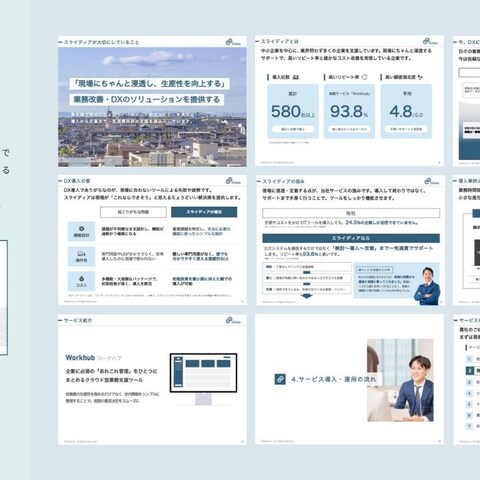Click the 4.サービス導入・運用の流れ heading text
This screenshot has height=480, width=480.
point(333,379)
